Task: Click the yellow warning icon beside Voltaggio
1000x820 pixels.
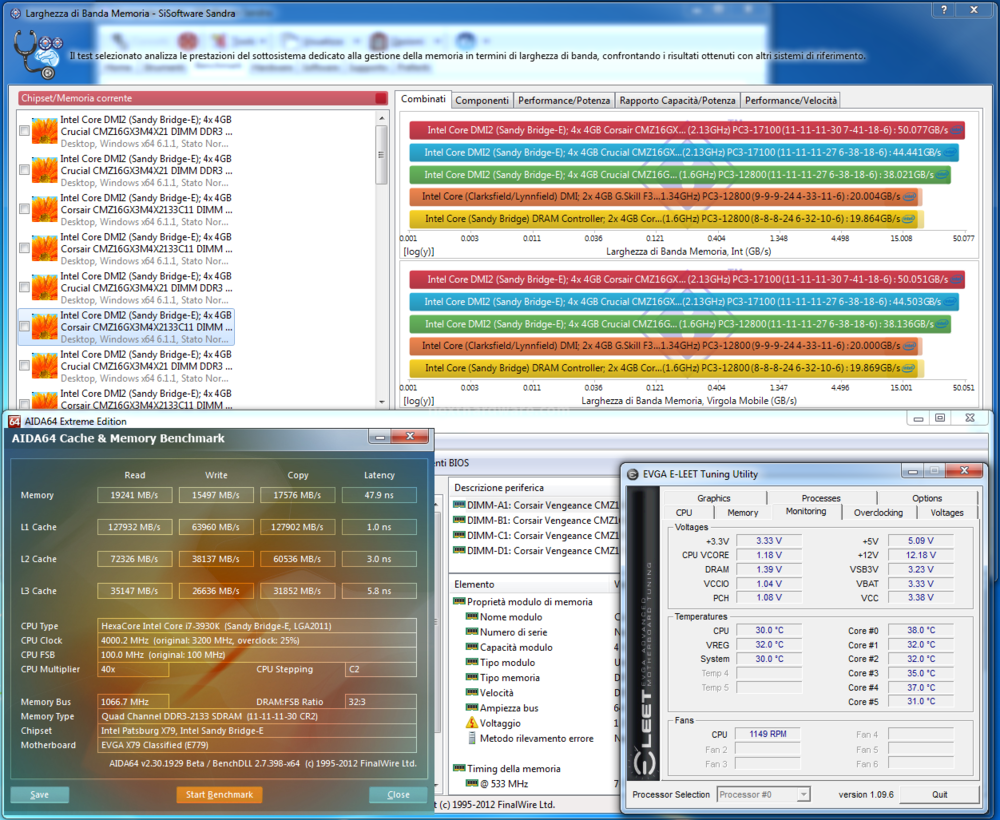Action: [x=472, y=723]
